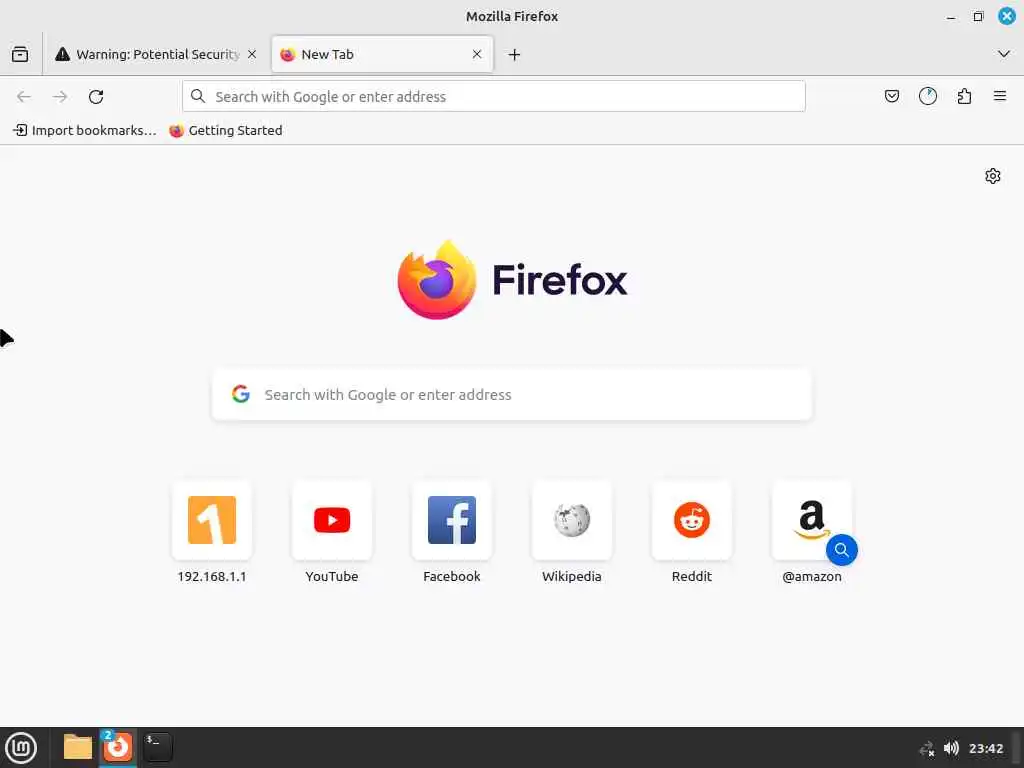This screenshot has width=1024, height=768.
Task: Click the 192.168.1.1 label text
Action: pos(212,577)
